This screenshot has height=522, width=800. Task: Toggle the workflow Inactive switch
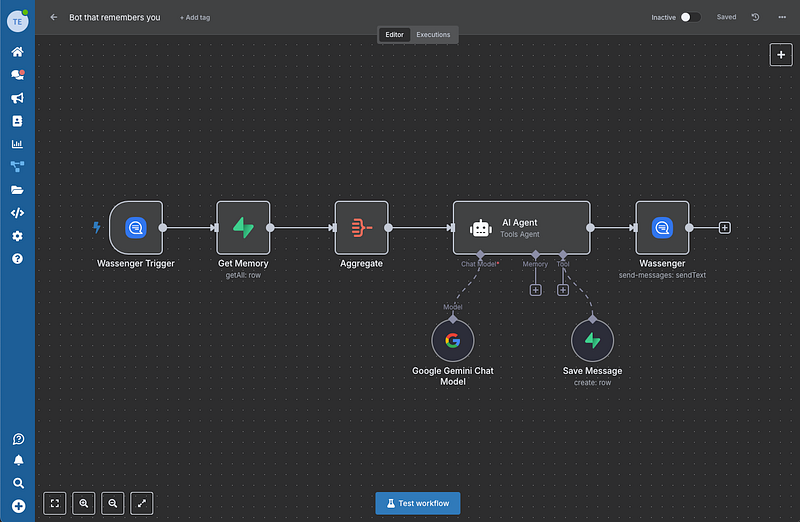[690, 17]
